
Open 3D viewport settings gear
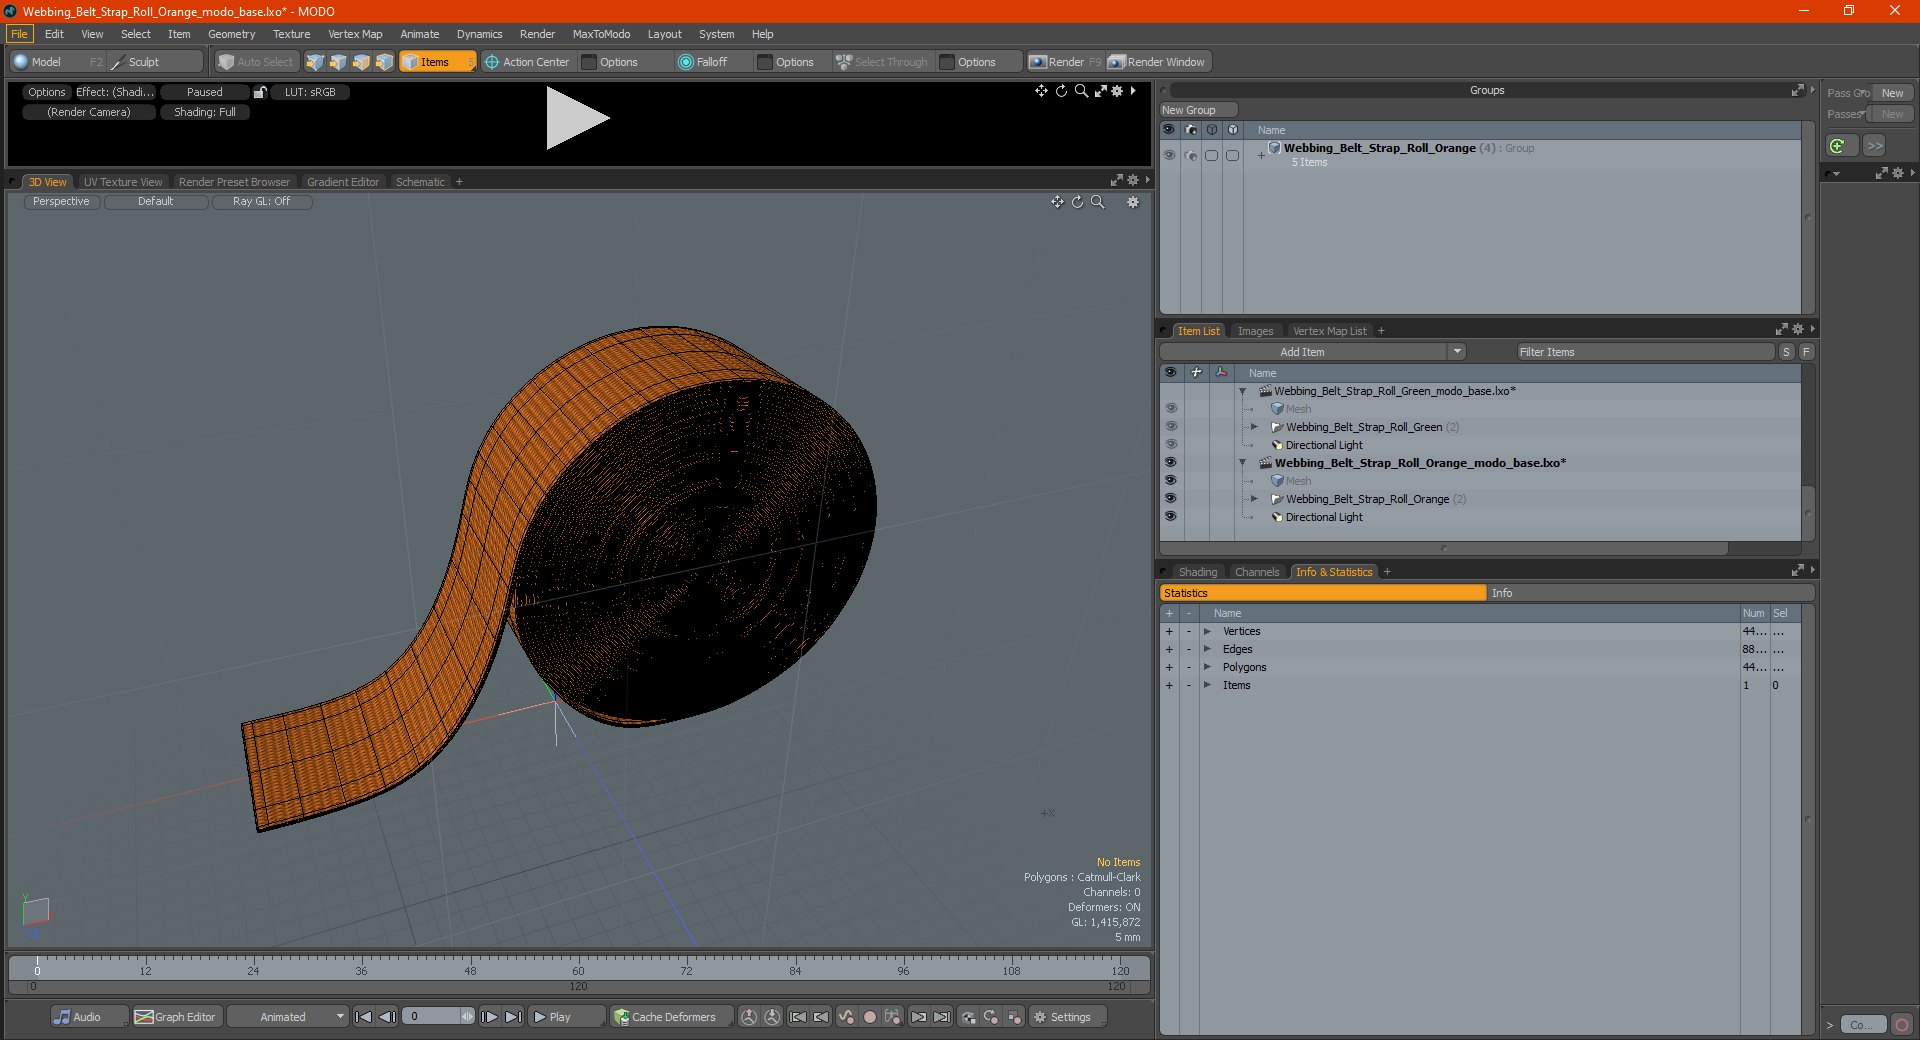1133,202
